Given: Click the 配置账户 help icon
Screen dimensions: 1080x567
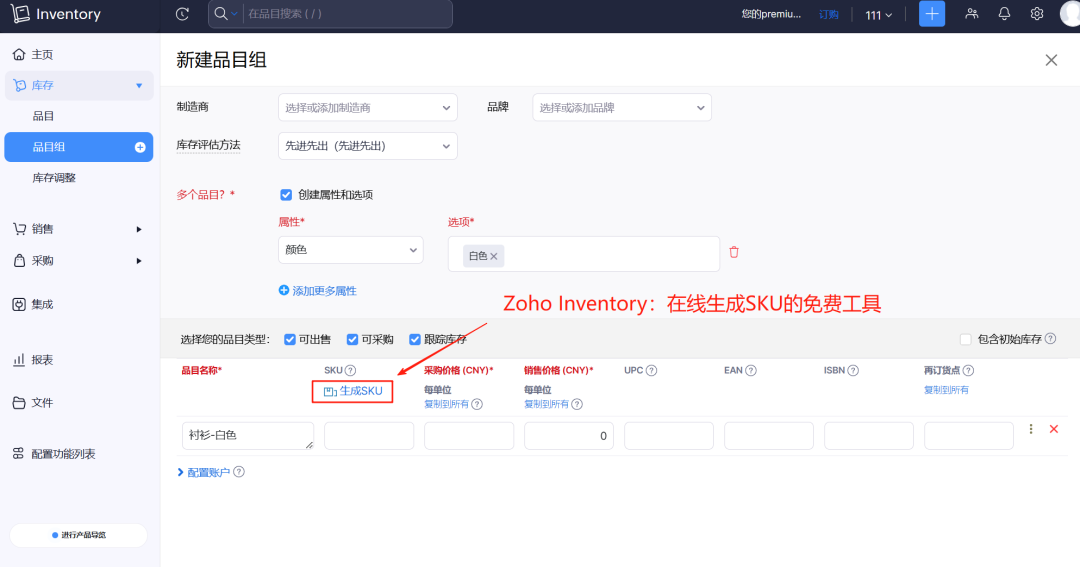Looking at the screenshot, I should 238,472.
